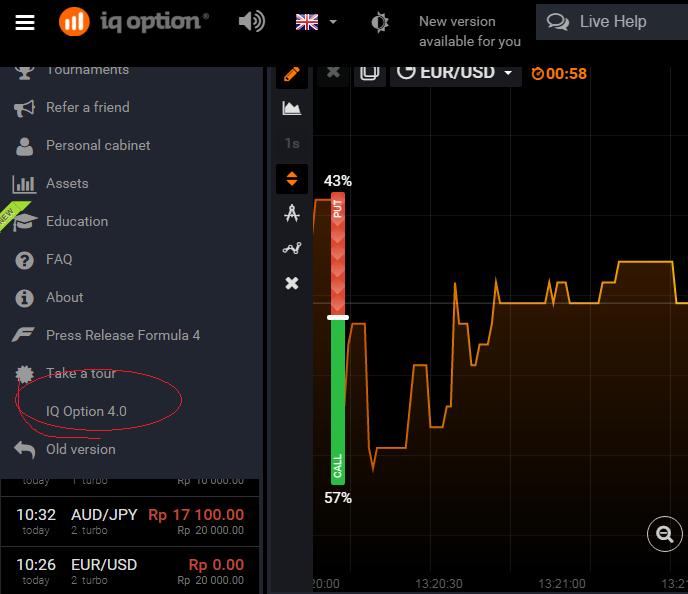The image size is (688, 594).
Task: Click the user silhouette icon
Action: click(x=25, y=146)
